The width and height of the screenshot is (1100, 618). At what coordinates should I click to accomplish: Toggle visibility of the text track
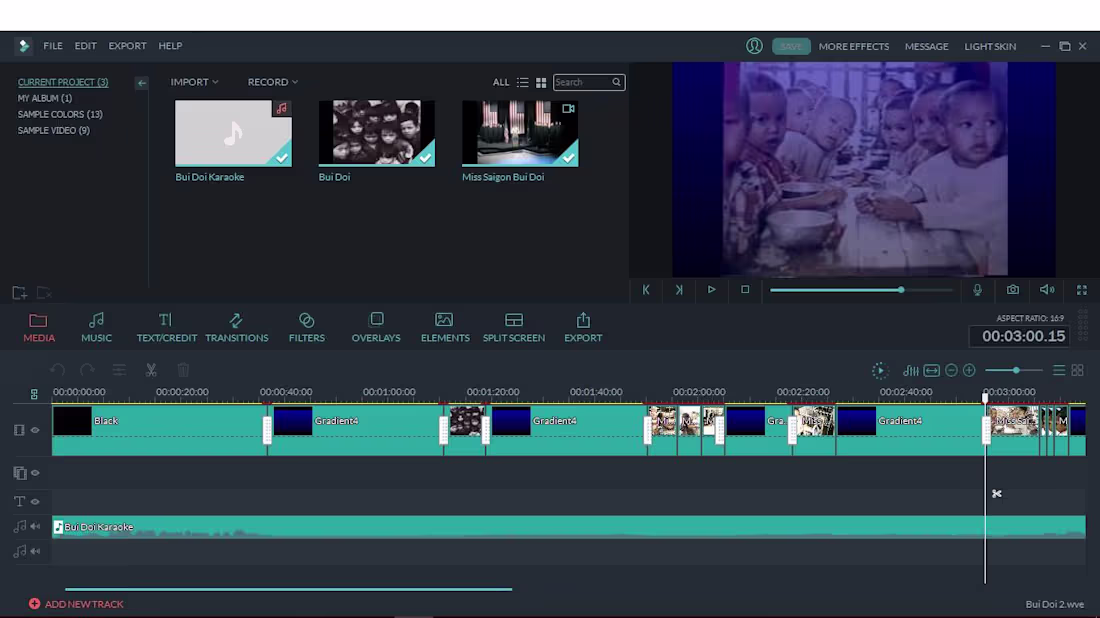(x=37, y=501)
